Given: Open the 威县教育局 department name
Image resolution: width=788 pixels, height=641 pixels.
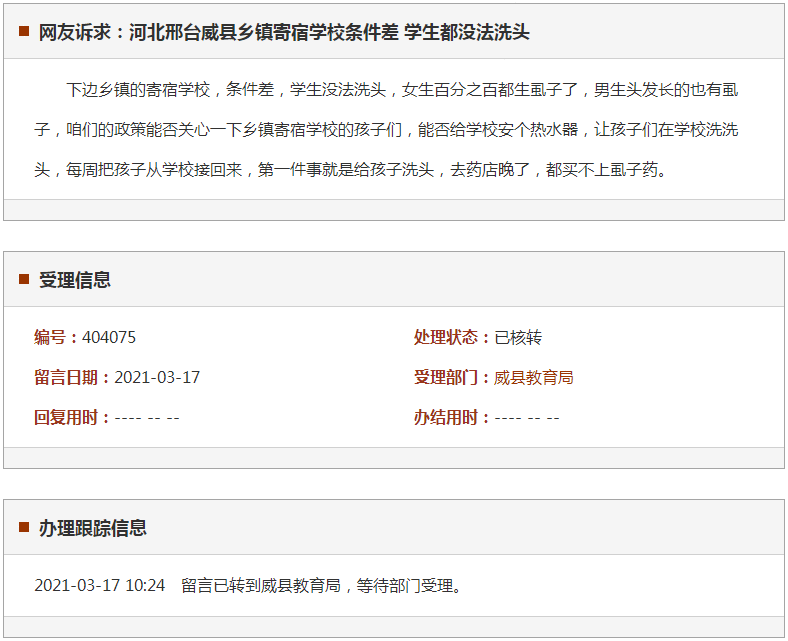Looking at the screenshot, I should pos(534,378).
